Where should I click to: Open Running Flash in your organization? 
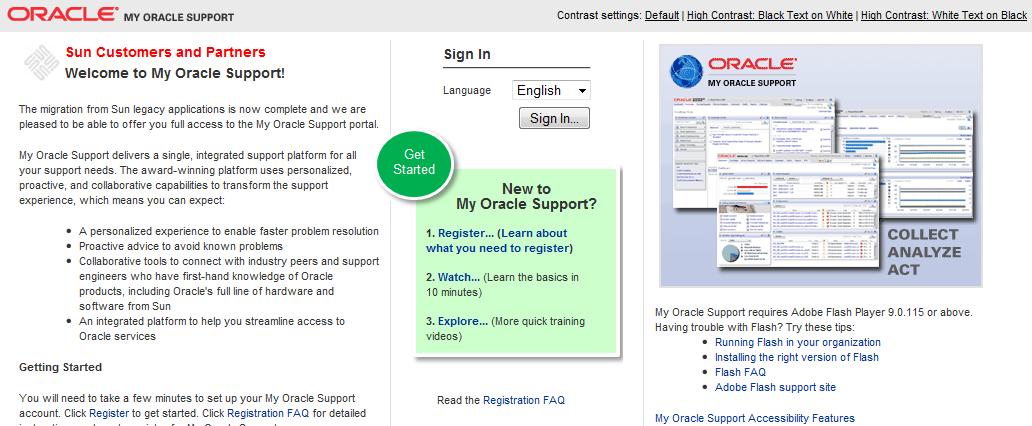point(798,342)
